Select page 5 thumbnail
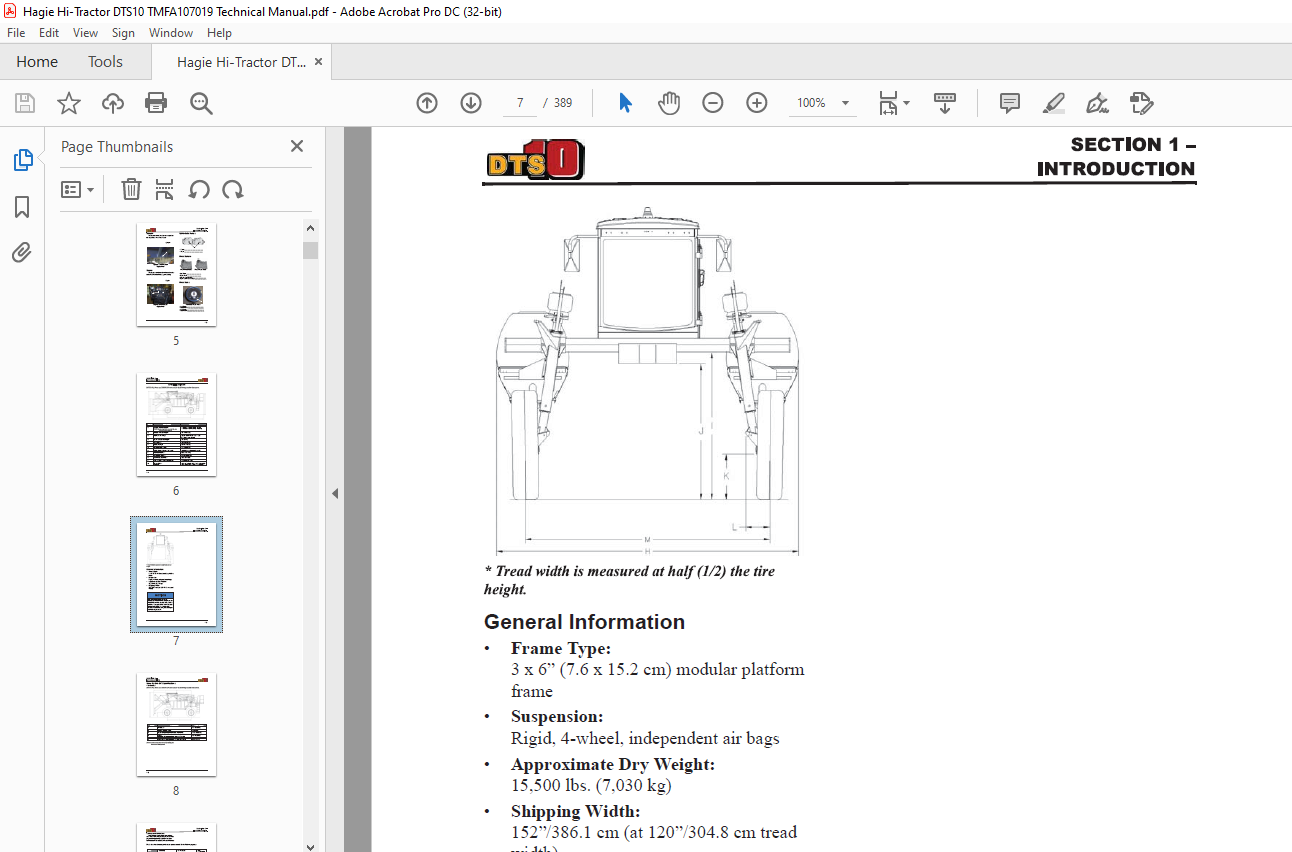 click(176, 274)
